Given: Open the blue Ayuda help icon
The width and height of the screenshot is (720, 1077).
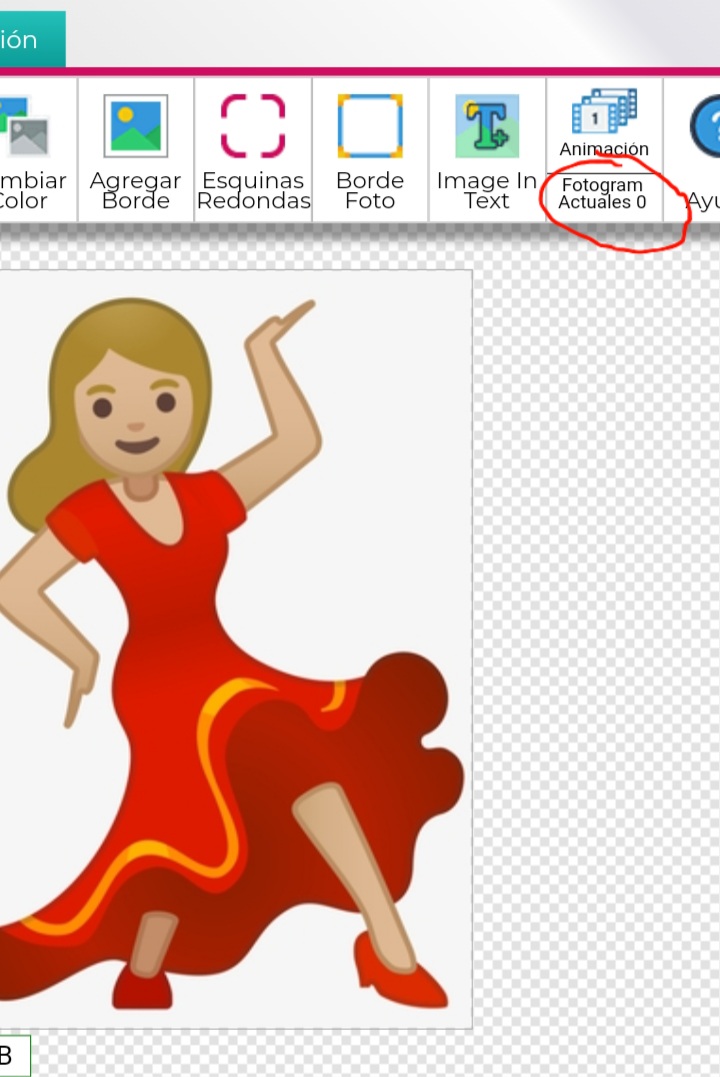Looking at the screenshot, I should click(706, 126).
